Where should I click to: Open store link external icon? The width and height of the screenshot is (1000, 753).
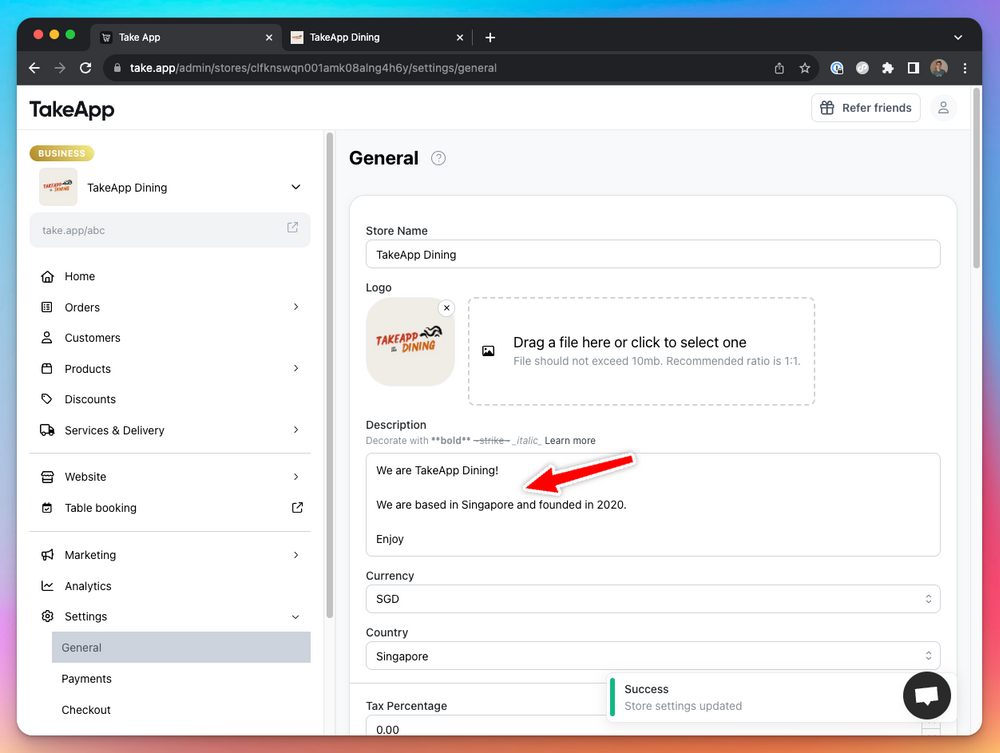pos(292,228)
